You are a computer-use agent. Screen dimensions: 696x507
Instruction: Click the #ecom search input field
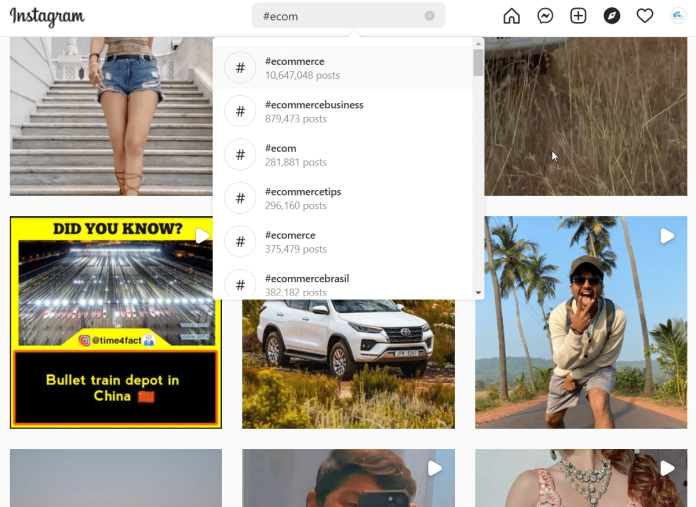click(348, 16)
